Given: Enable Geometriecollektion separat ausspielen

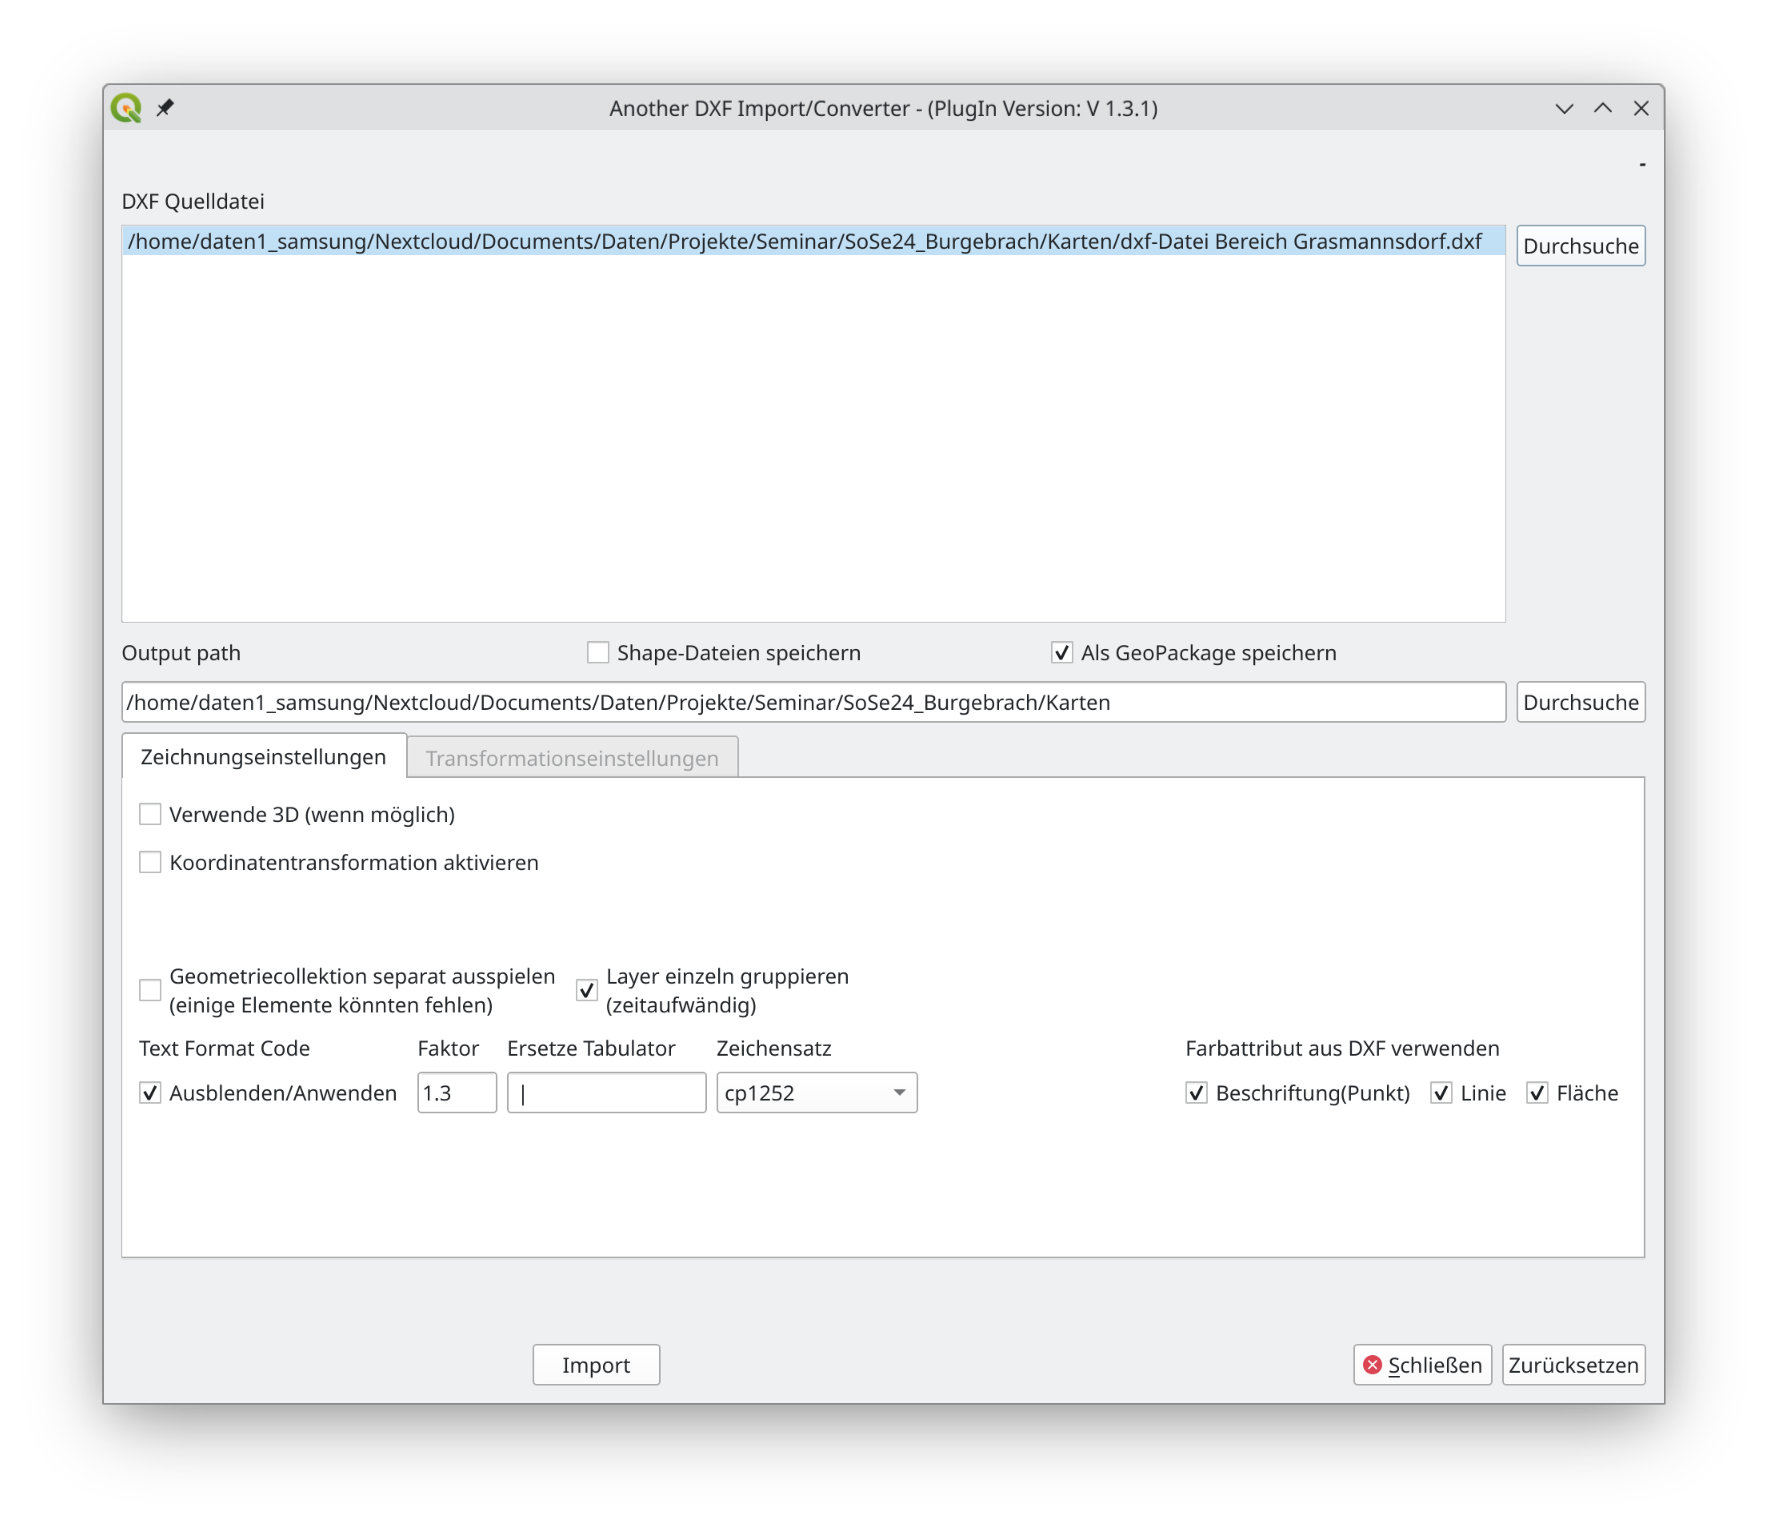Looking at the screenshot, I should point(150,991).
